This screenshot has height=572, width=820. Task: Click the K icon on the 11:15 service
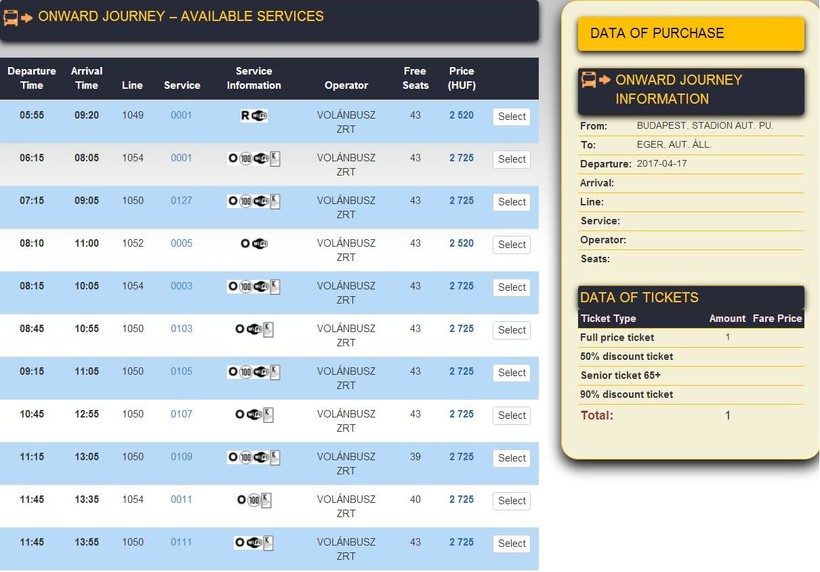pos(275,457)
